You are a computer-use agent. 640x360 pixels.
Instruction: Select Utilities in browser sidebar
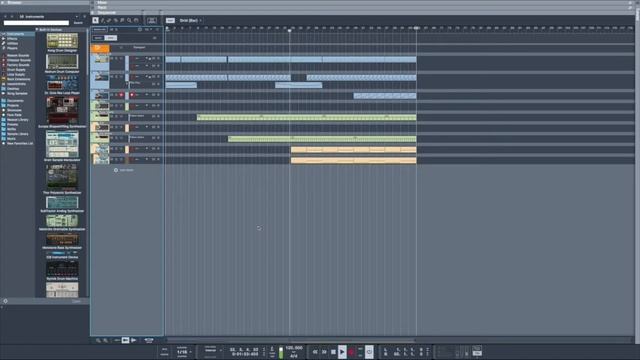click(12, 43)
